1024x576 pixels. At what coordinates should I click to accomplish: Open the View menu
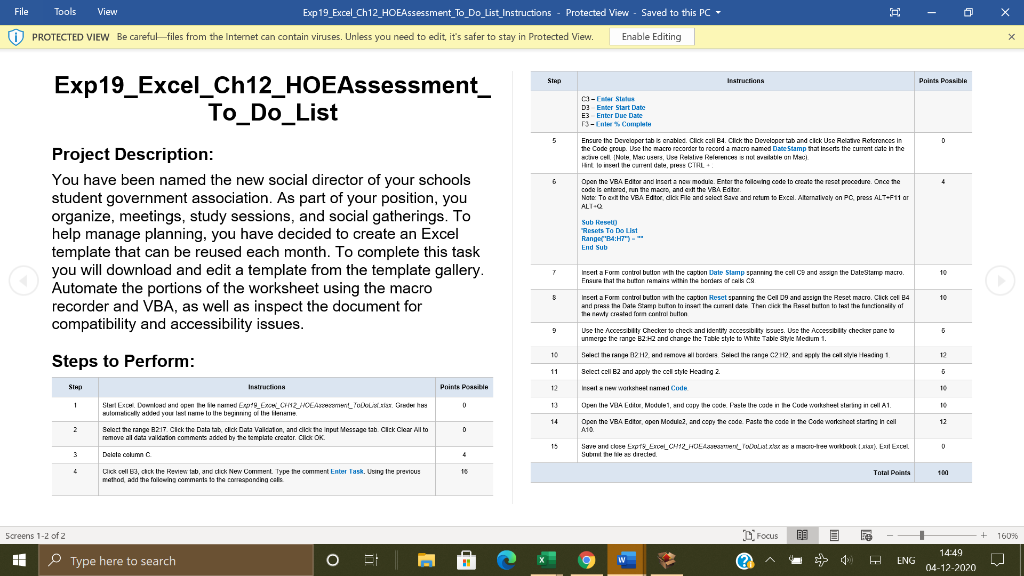click(x=109, y=12)
